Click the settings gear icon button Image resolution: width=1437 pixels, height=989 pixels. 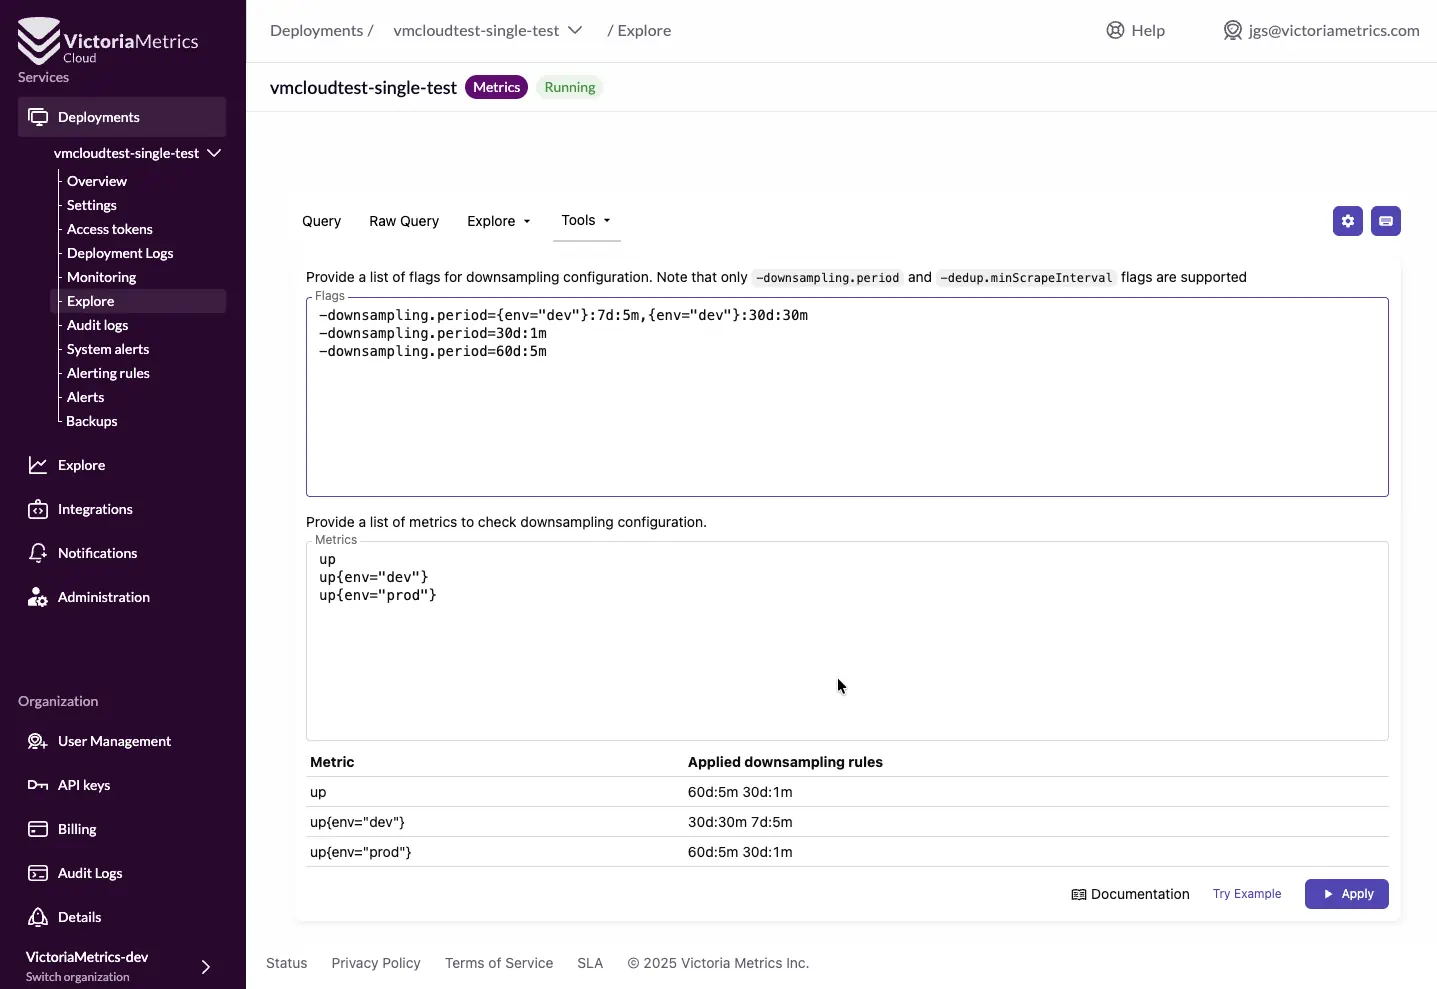coord(1347,221)
